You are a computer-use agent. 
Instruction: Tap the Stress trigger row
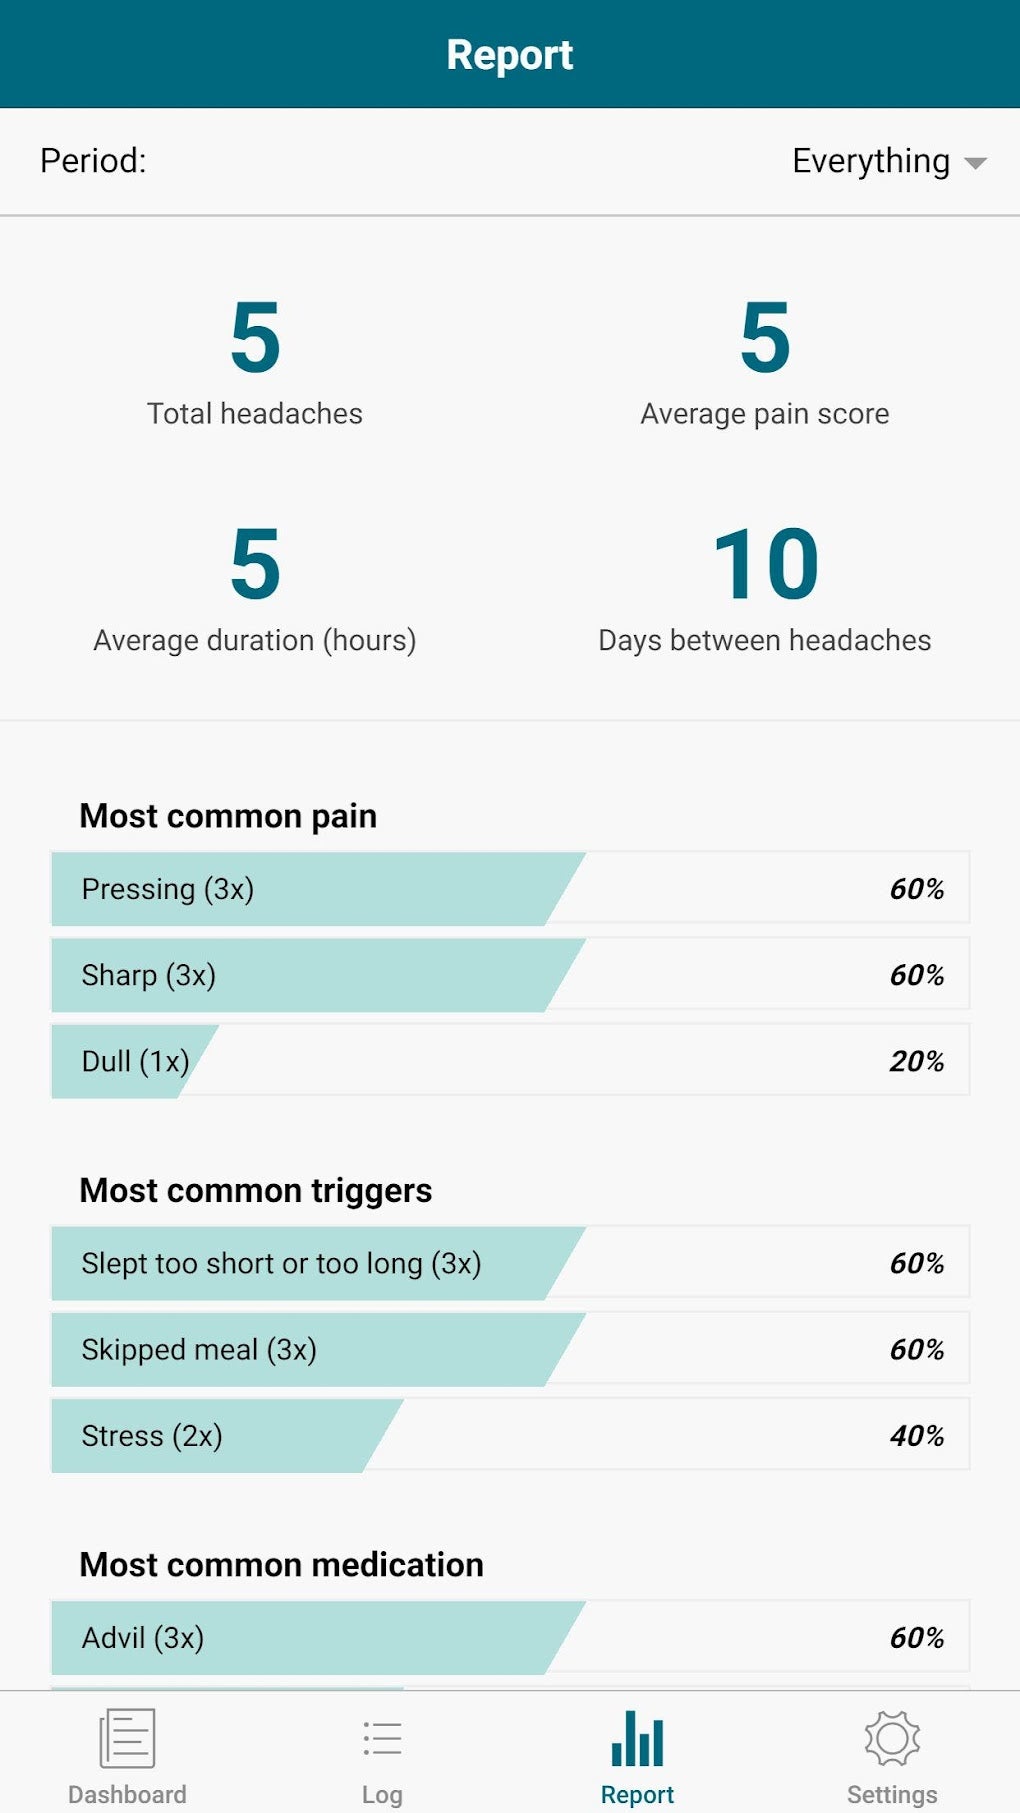coord(510,1435)
